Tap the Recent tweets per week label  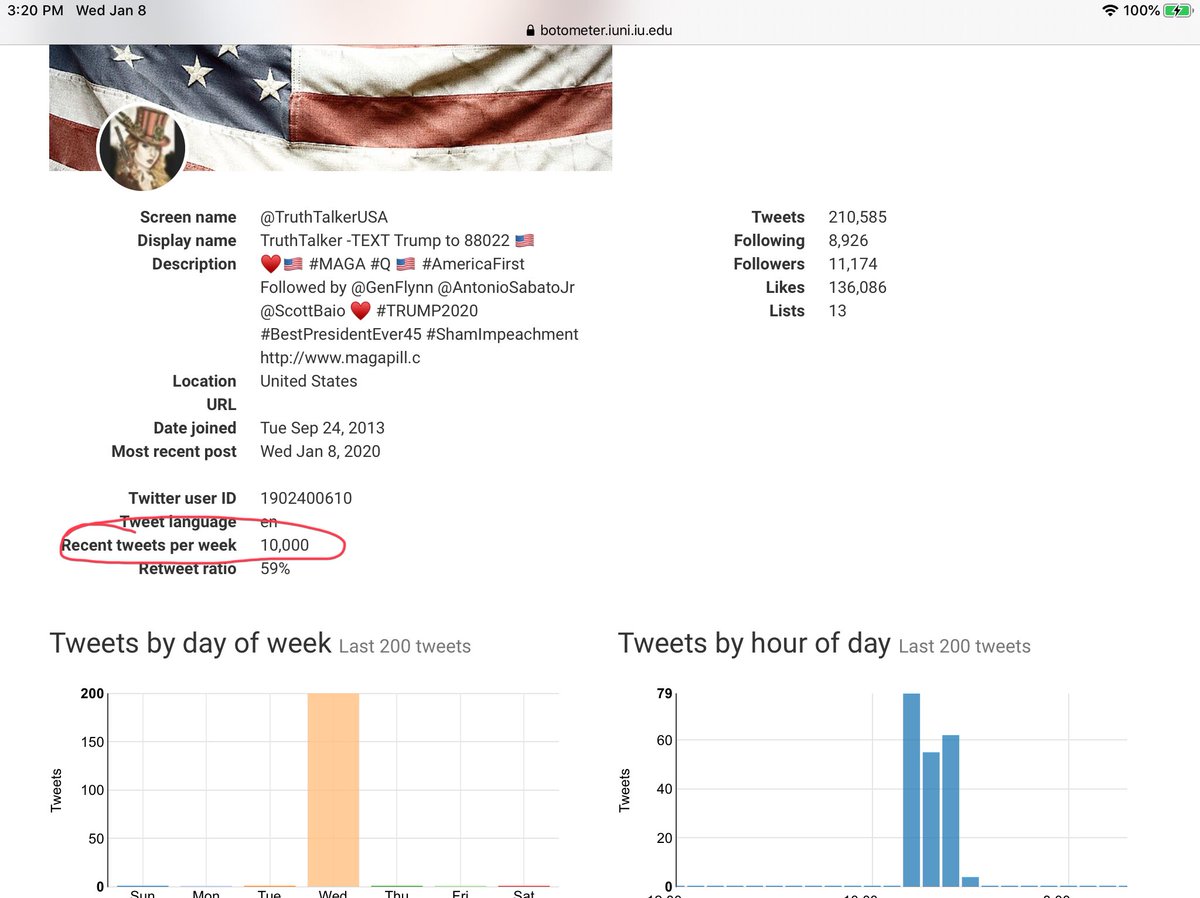point(149,545)
